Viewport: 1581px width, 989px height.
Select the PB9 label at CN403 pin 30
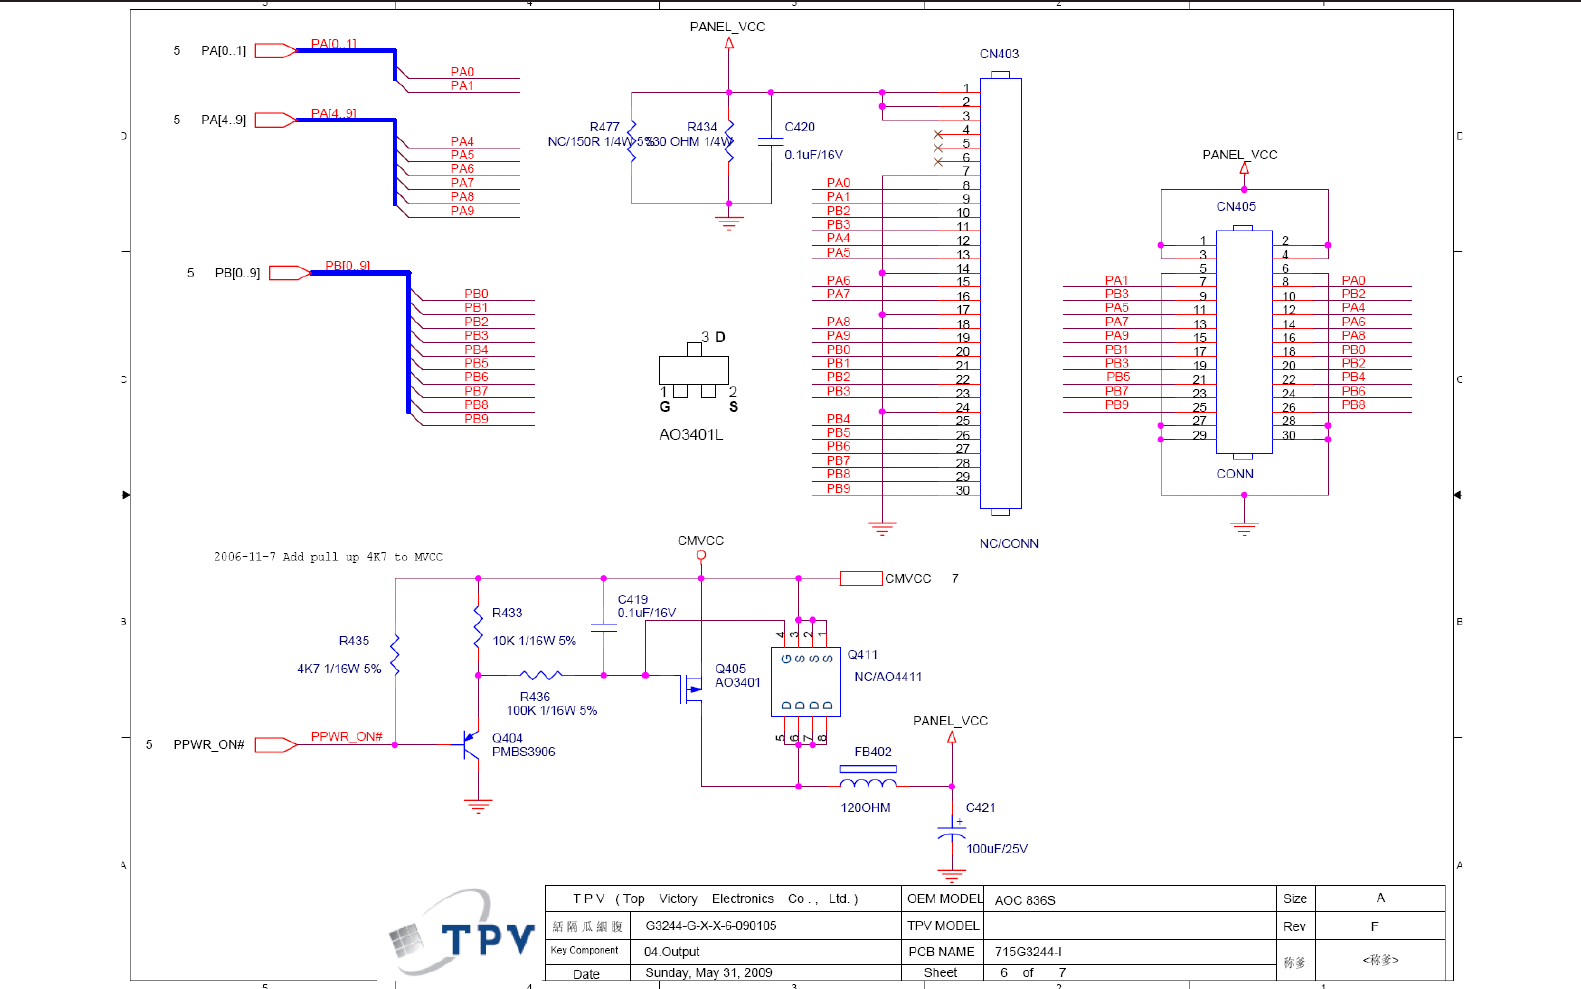(838, 489)
